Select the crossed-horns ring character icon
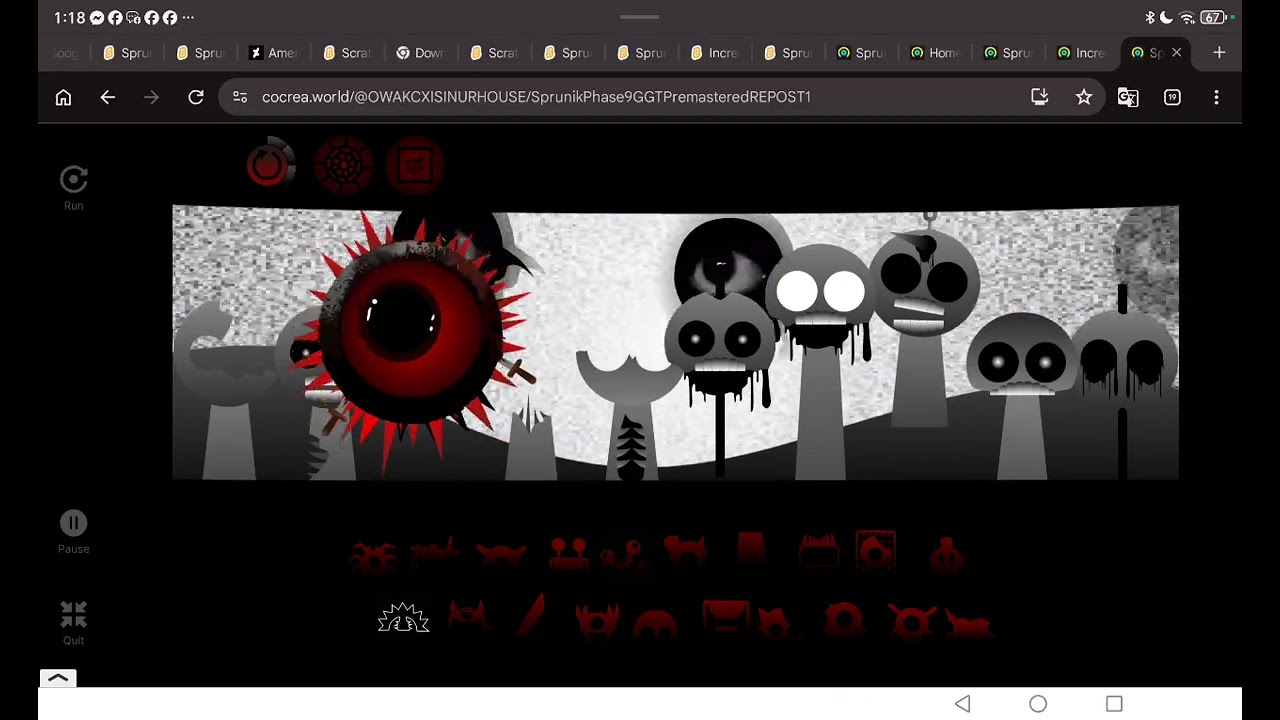Screen dimensions: 1280x720 coord(913,621)
